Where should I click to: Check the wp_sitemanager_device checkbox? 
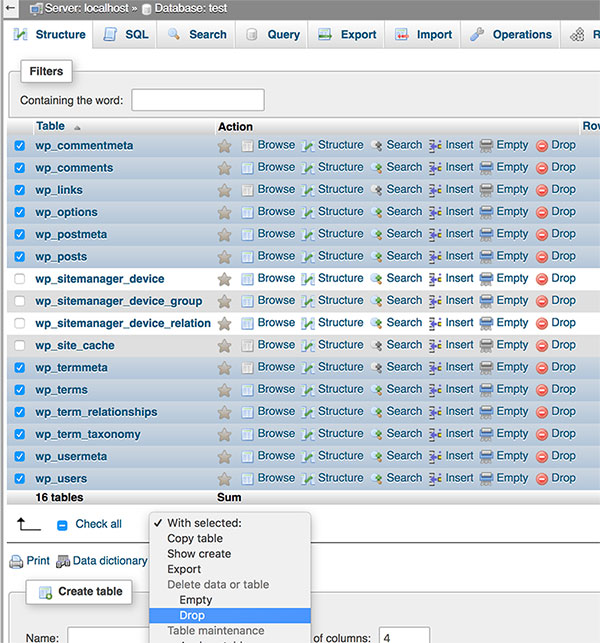[20, 279]
